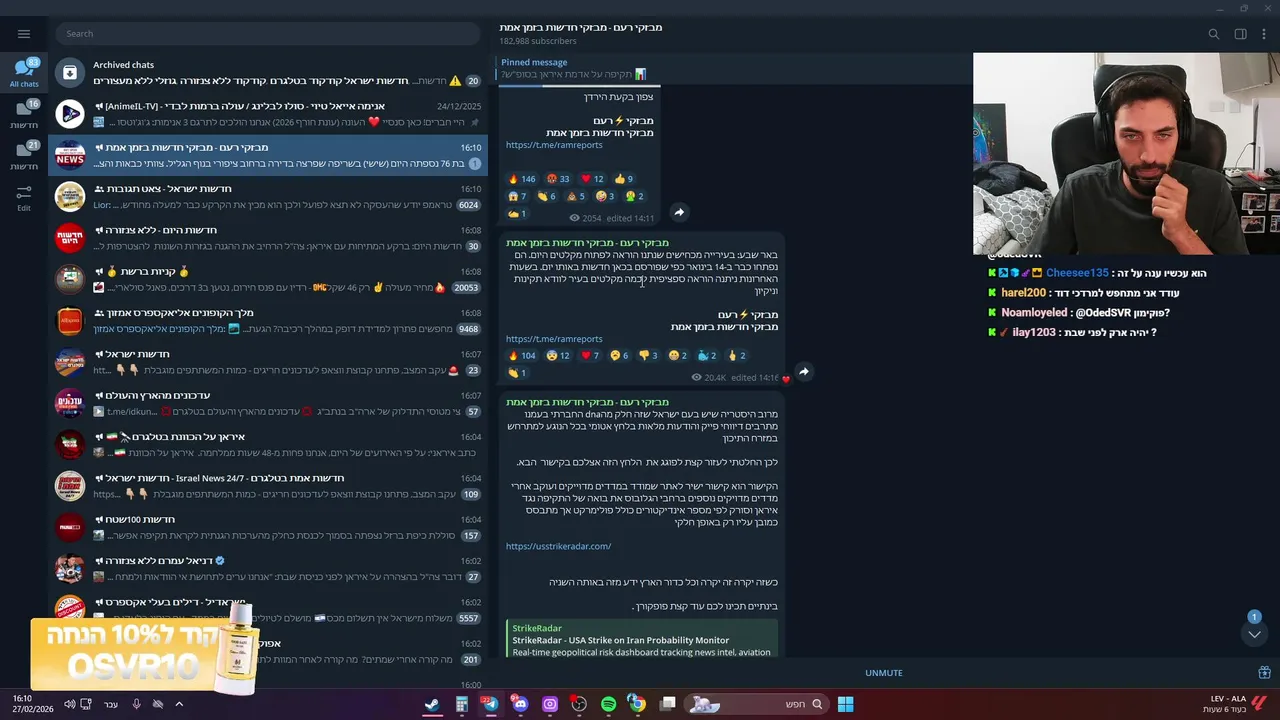Open the Archived chats row
The image size is (1280, 720).
coord(268,72)
